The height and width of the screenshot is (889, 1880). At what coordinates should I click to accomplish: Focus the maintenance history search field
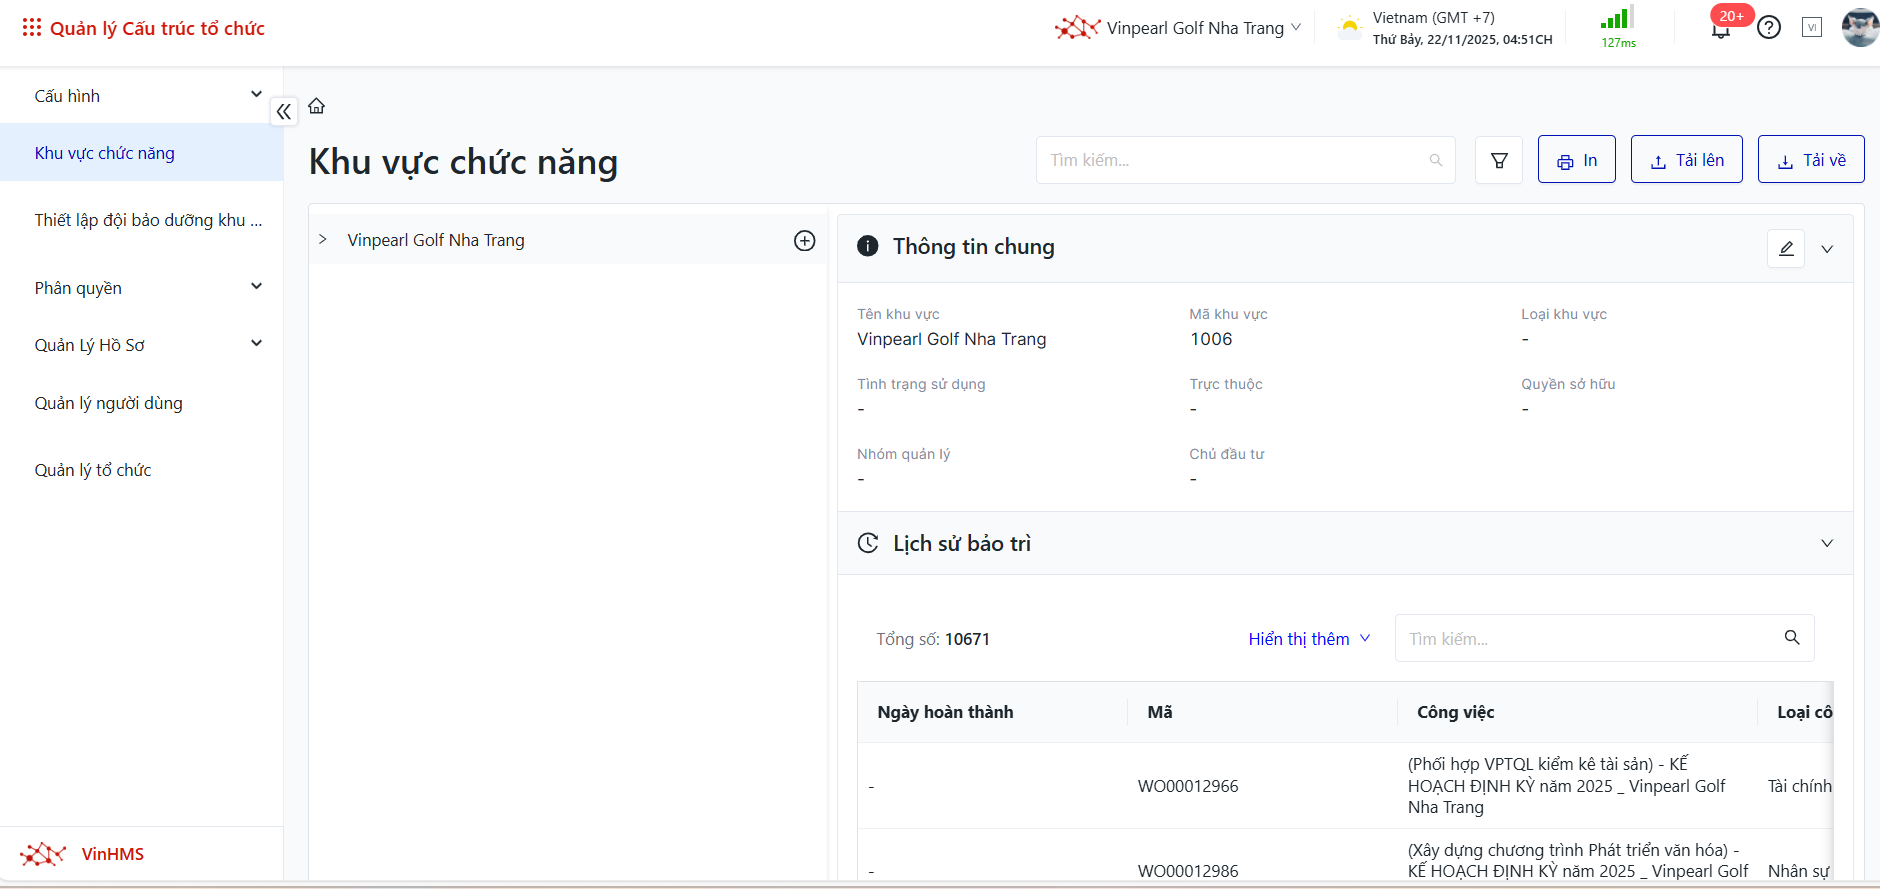[x=1590, y=639]
